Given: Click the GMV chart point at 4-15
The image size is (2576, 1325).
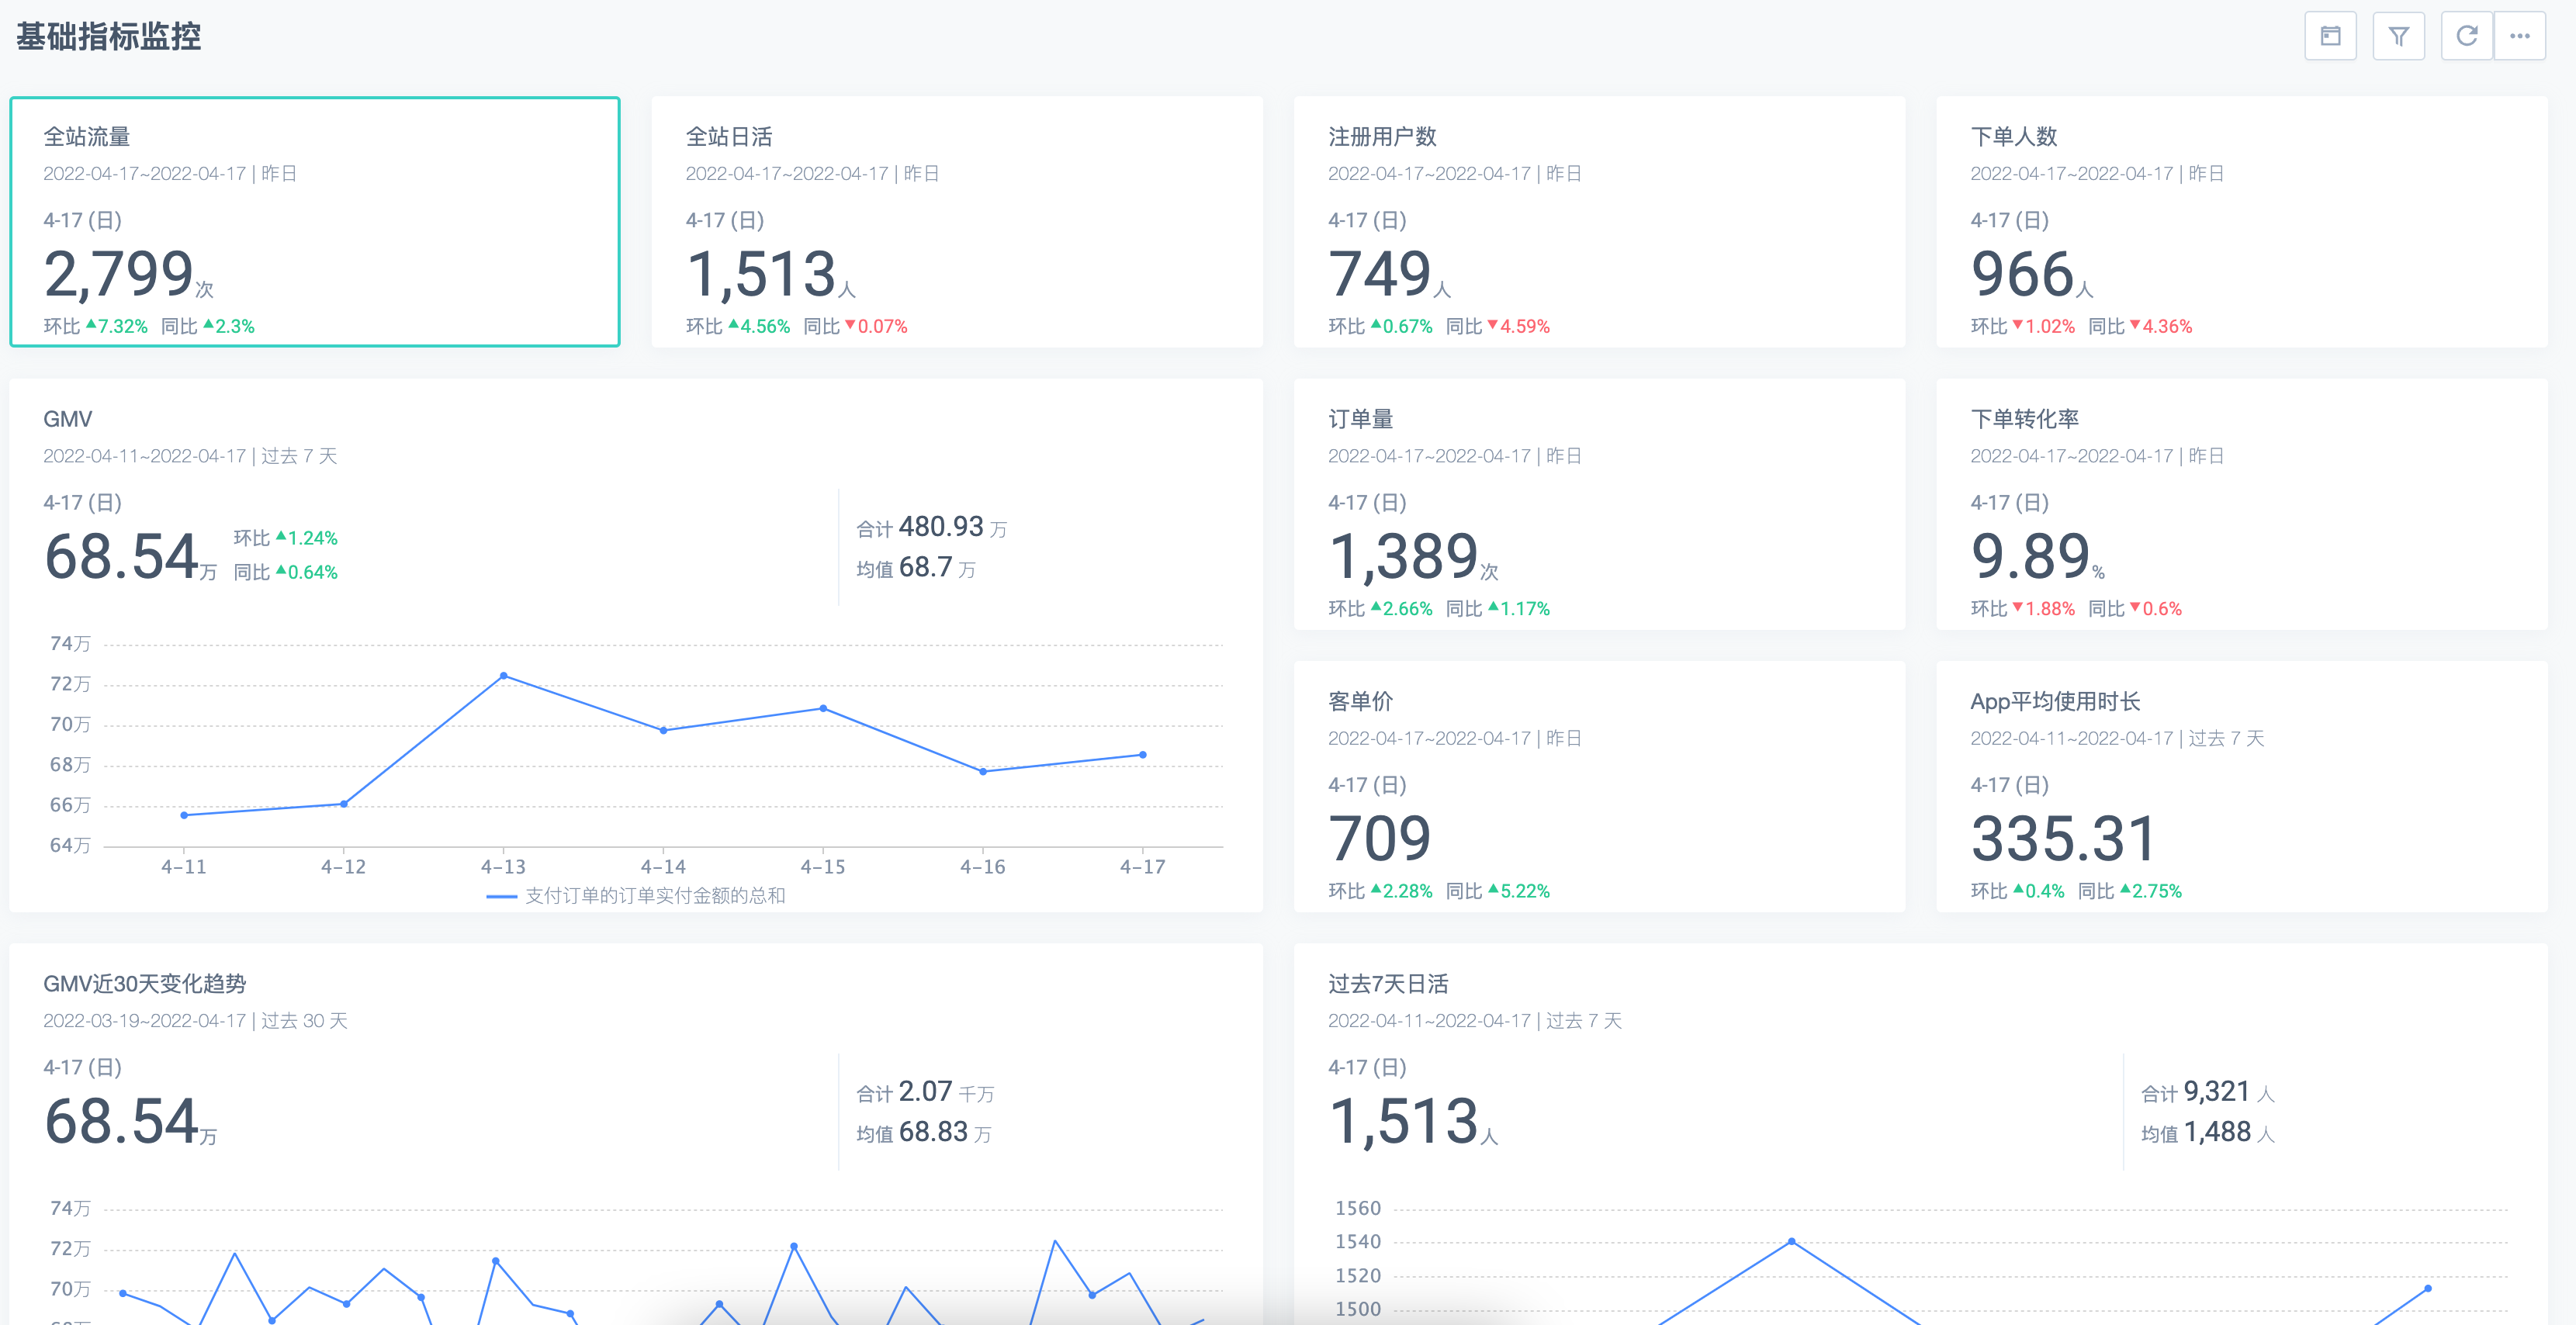Looking at the screenshot, I should tap(823, 708).
